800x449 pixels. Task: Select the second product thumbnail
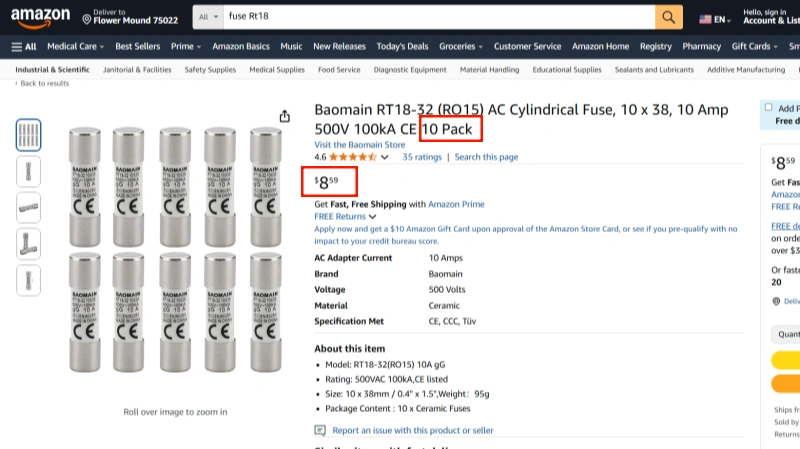29,171
